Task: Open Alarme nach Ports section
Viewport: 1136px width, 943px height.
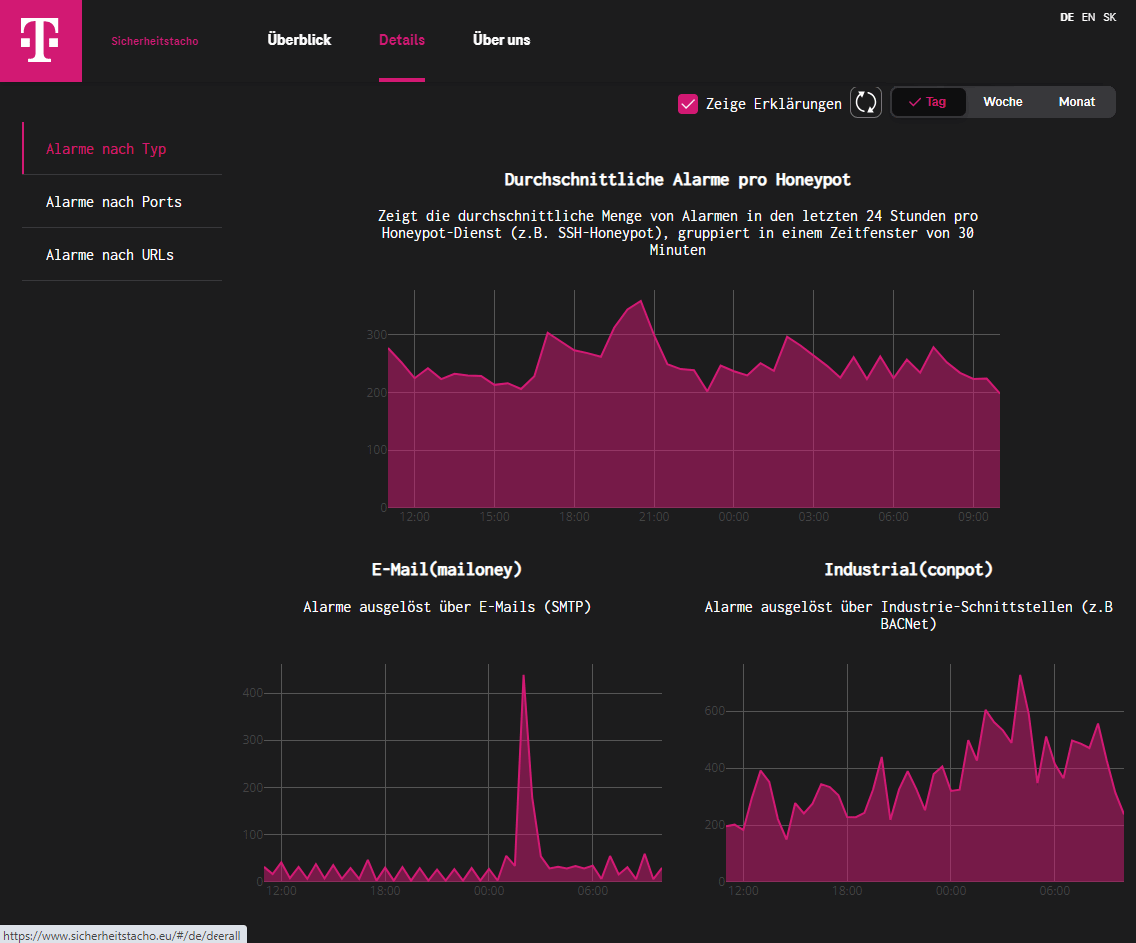Action: (114, 202)
